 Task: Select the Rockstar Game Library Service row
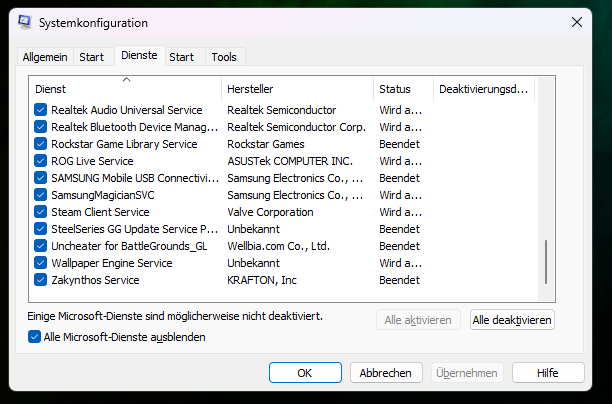[x=283, y=144]
